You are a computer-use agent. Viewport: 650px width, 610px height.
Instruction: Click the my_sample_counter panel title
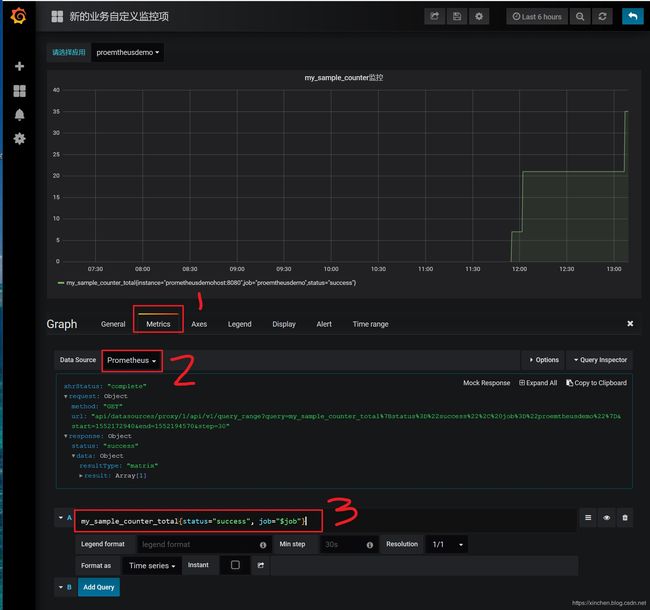[344, 77]
